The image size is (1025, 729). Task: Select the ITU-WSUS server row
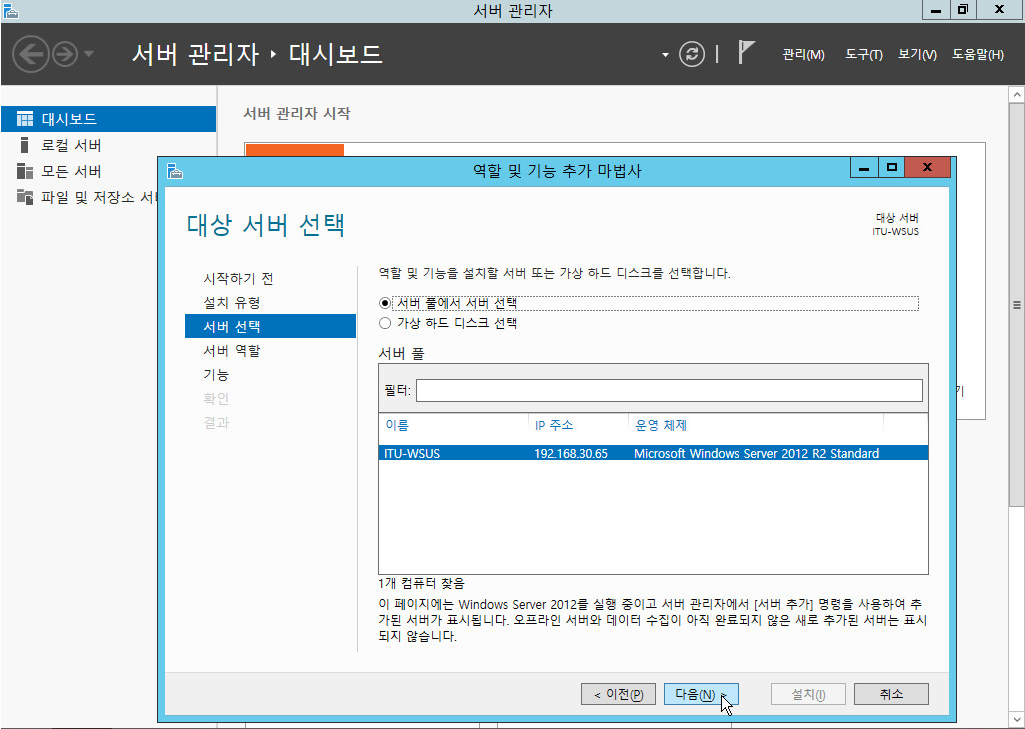coord(652,453)
